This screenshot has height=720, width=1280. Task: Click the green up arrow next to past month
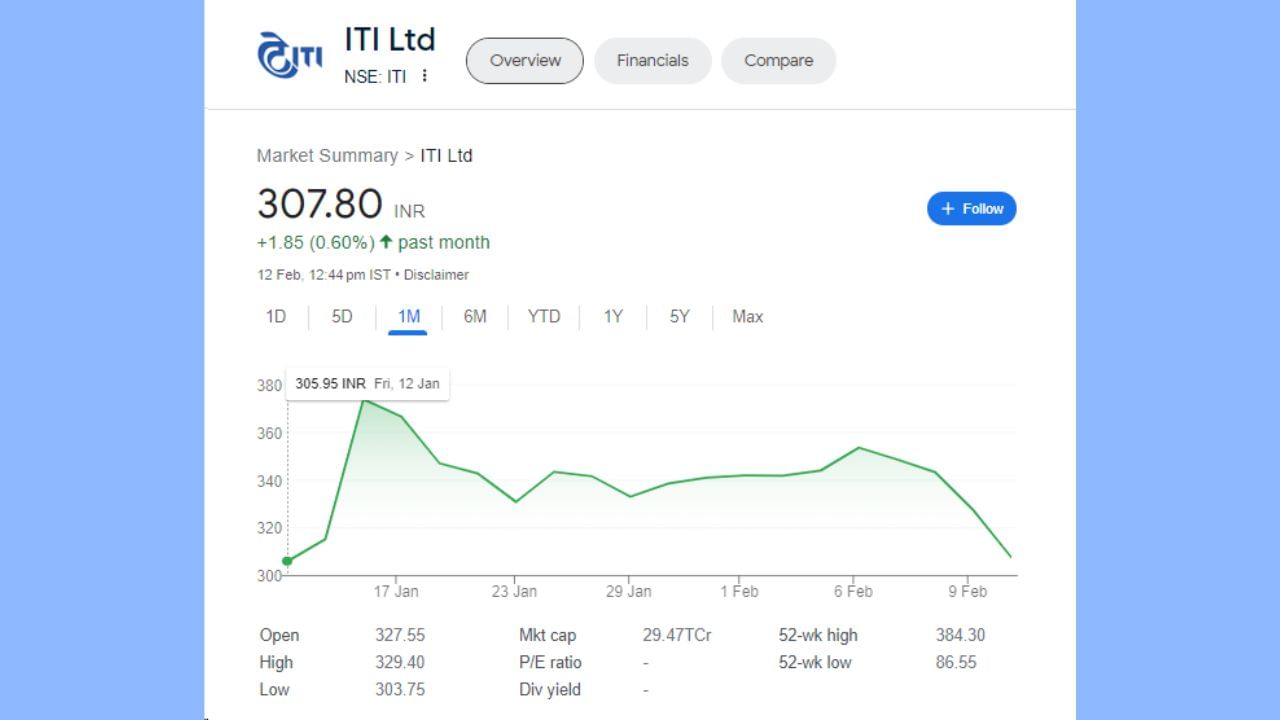(x=386, y=242)
